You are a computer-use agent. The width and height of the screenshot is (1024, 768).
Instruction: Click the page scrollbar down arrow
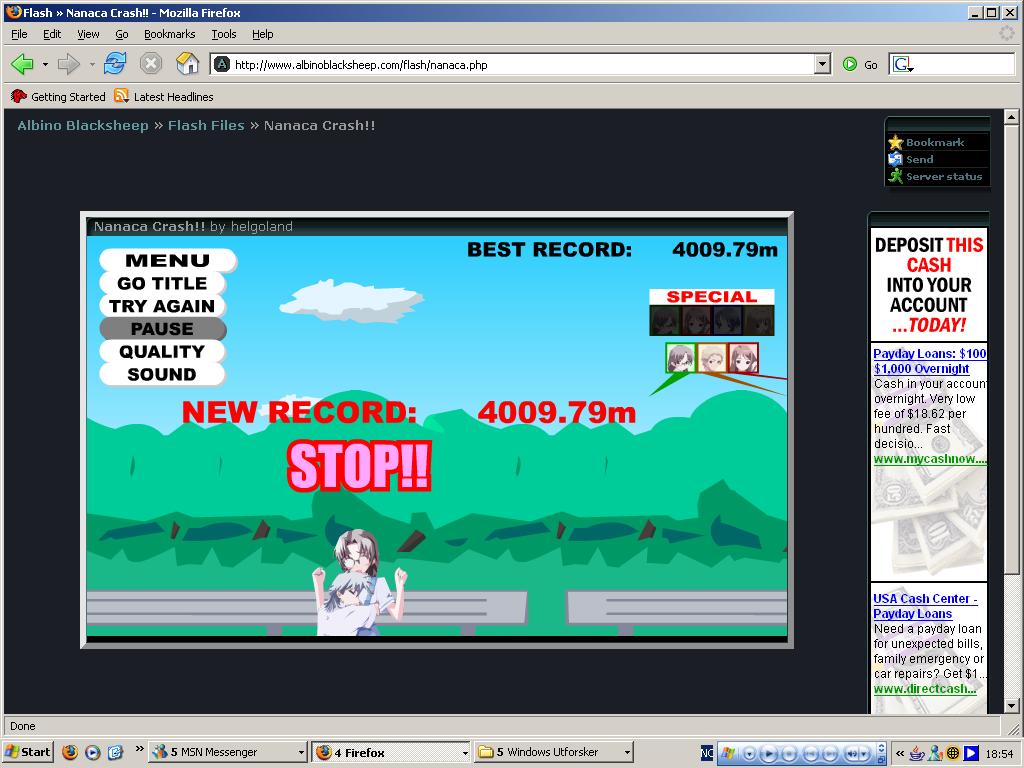pos(1011,706)
